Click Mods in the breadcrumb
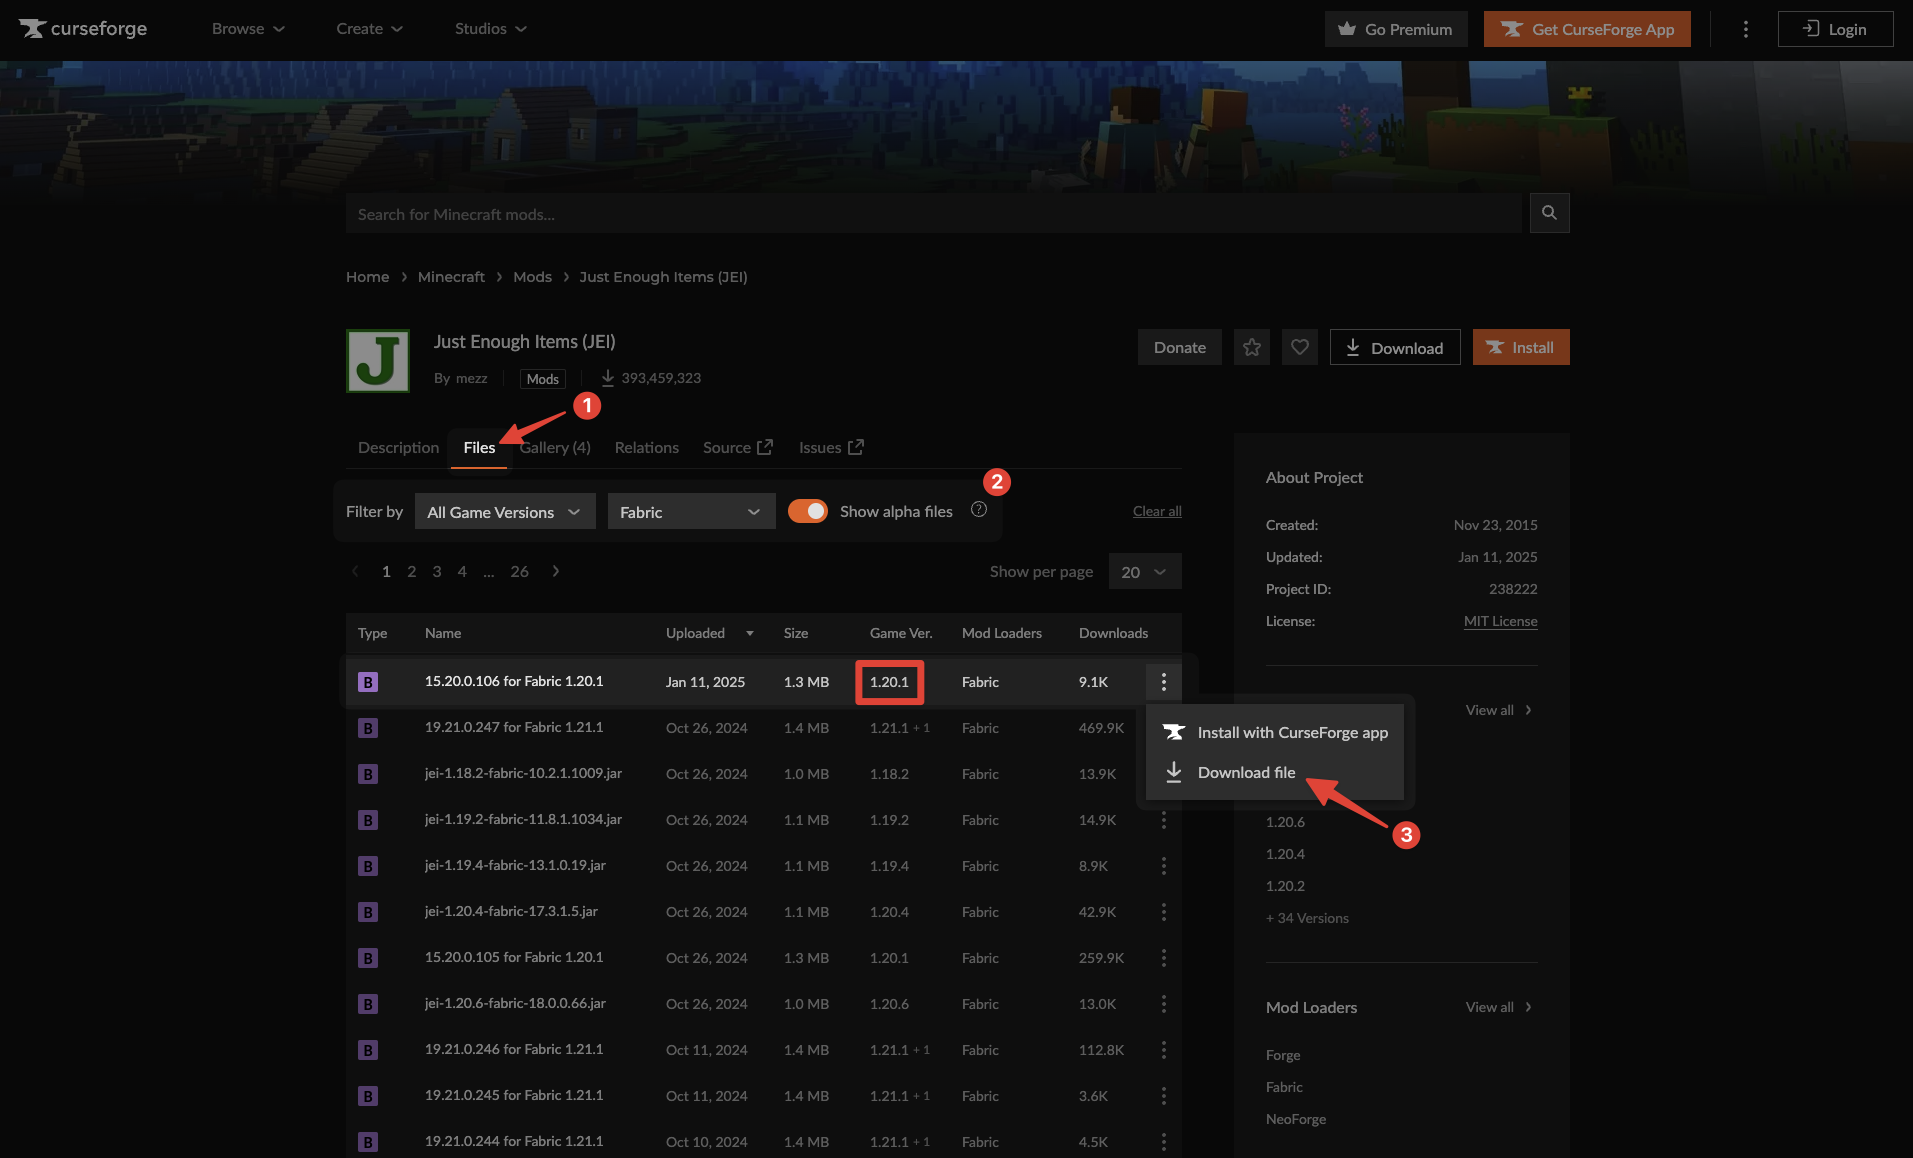The width and height of the screenshot is (1913, 1158). pyautogui.click(x=532, y=276)
